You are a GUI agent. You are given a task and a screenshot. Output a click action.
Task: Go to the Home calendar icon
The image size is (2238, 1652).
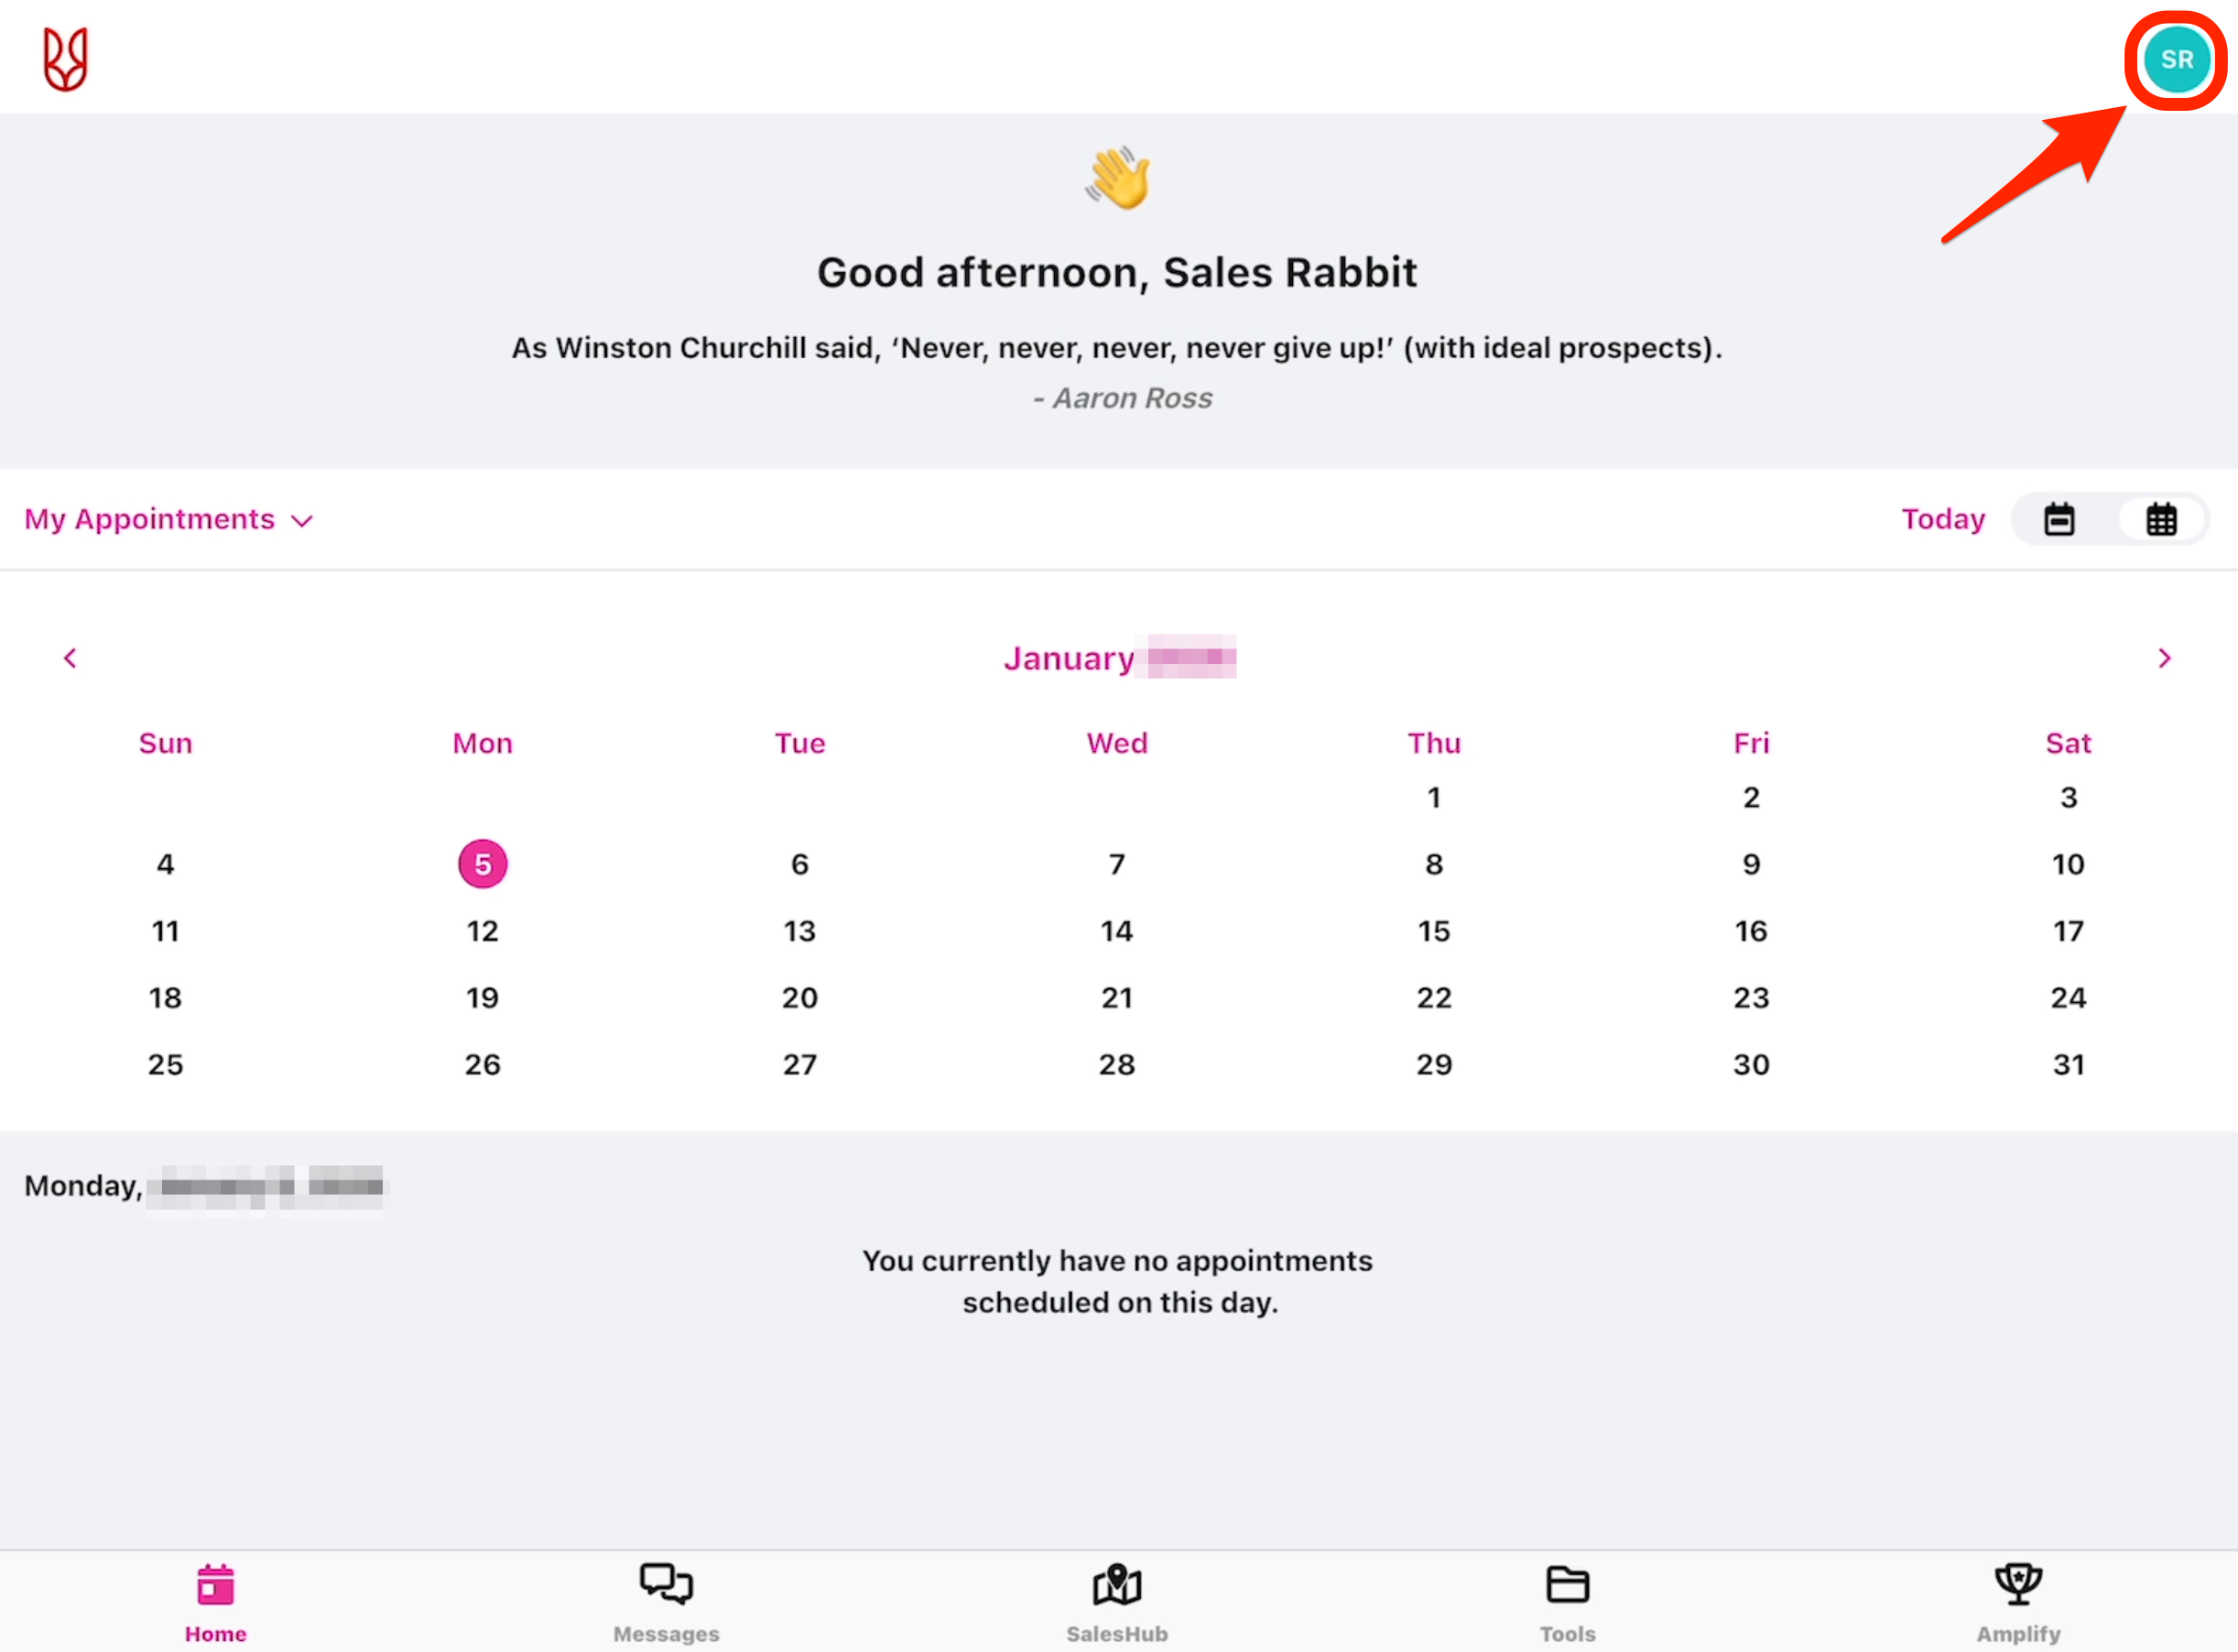(x=215, y=1585)
